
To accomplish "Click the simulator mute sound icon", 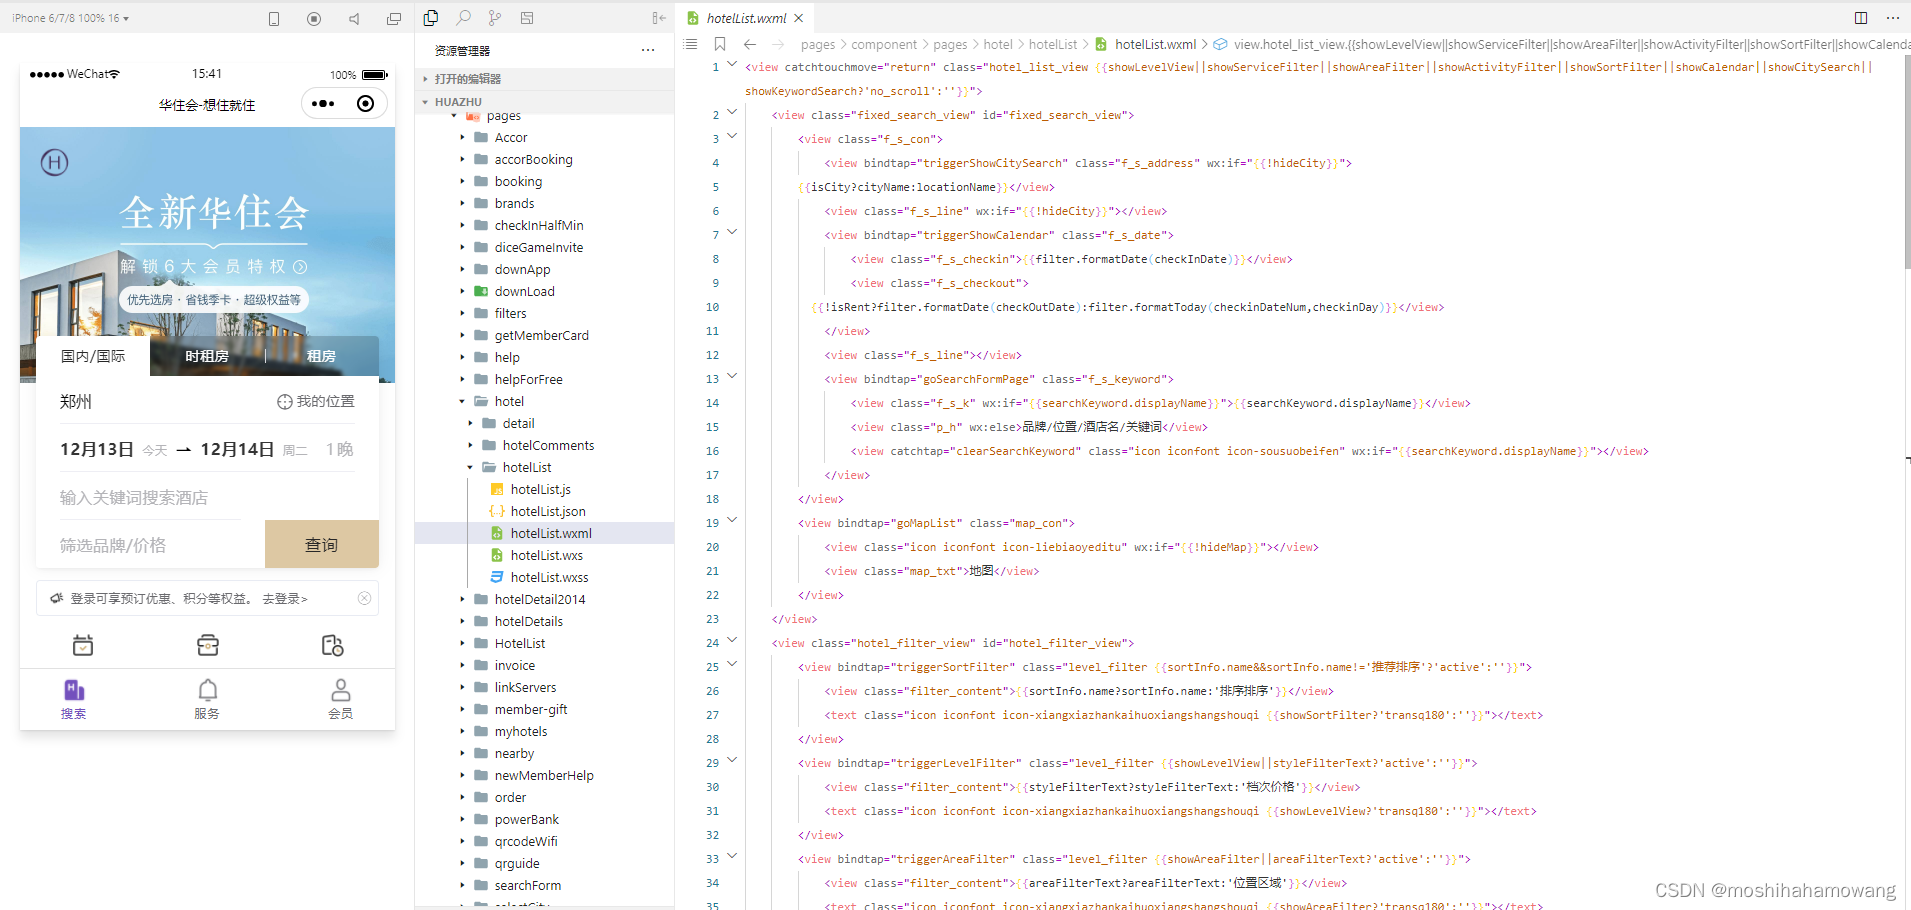I will coord(354,18).
